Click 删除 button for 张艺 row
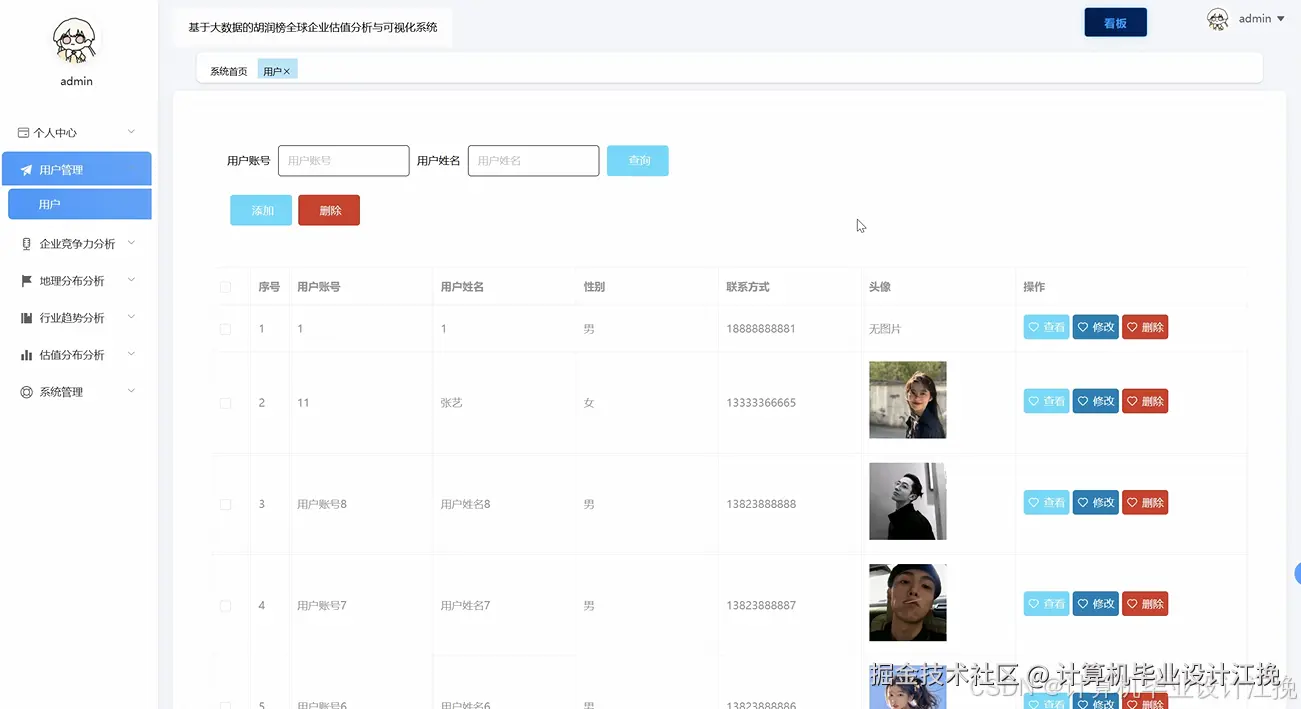The image size is (1301, 709). point(1145,401)
